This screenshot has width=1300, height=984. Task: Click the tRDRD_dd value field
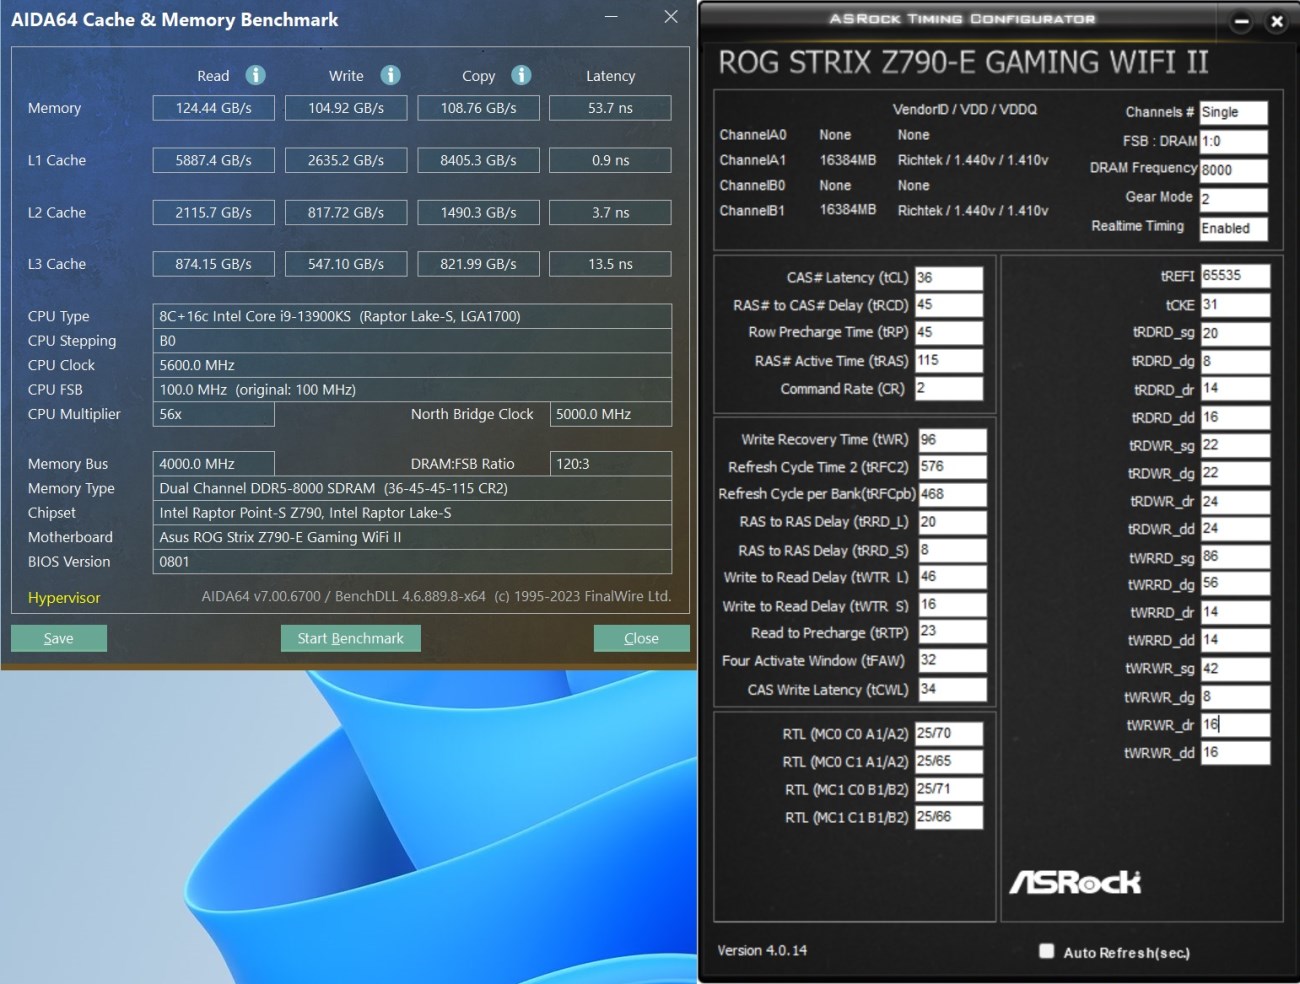coord(1235,417)
